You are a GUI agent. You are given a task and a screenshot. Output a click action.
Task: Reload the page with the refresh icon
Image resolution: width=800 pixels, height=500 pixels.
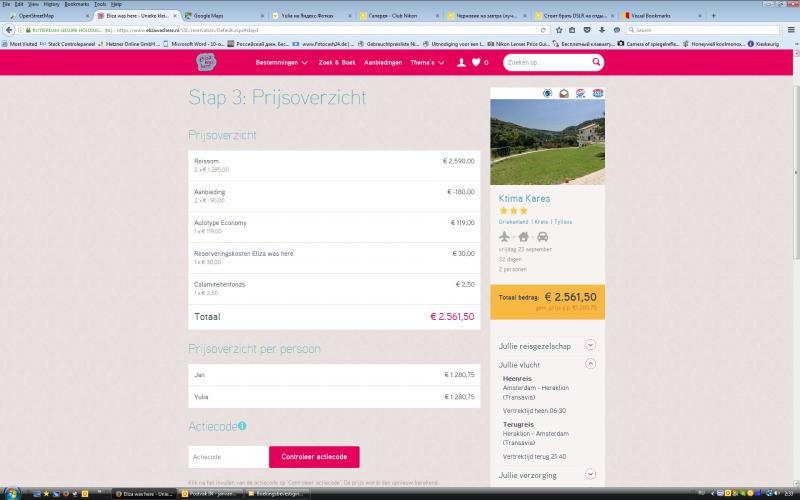coord(543,30)
